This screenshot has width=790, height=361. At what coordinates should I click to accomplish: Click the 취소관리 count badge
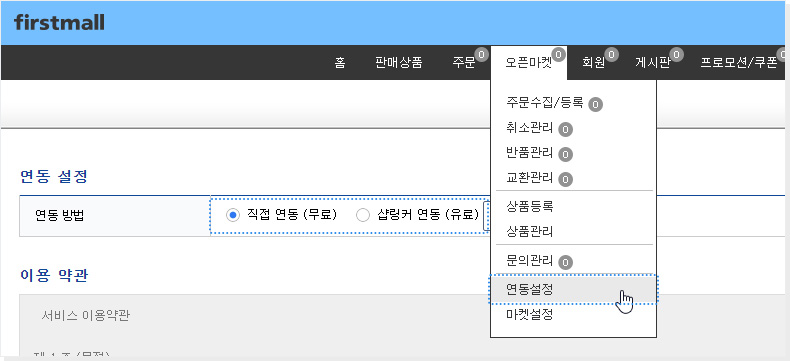point(565,129)
